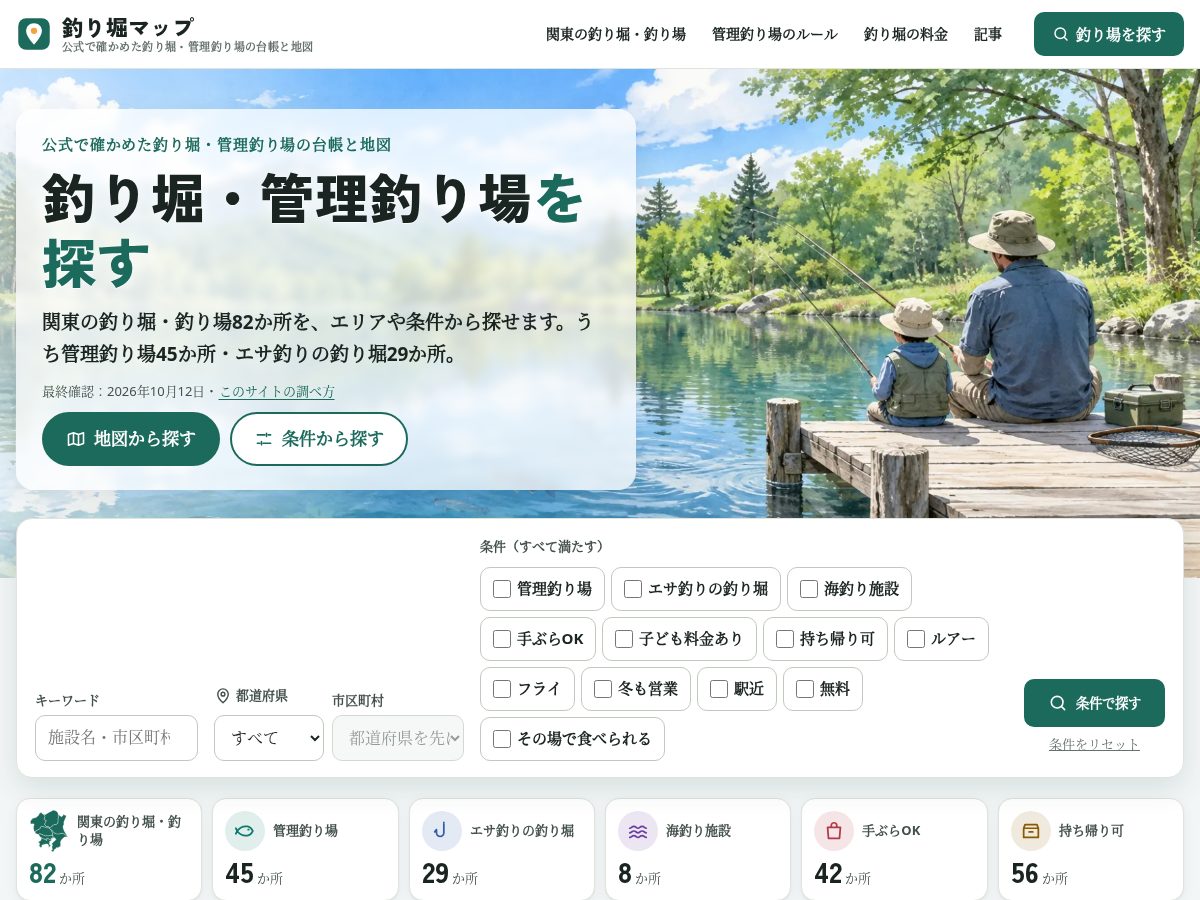Check the エサ釣りの釣り堀 checkbox
This screenshot has width=1200, height=900.
click(x=633, y=589)
